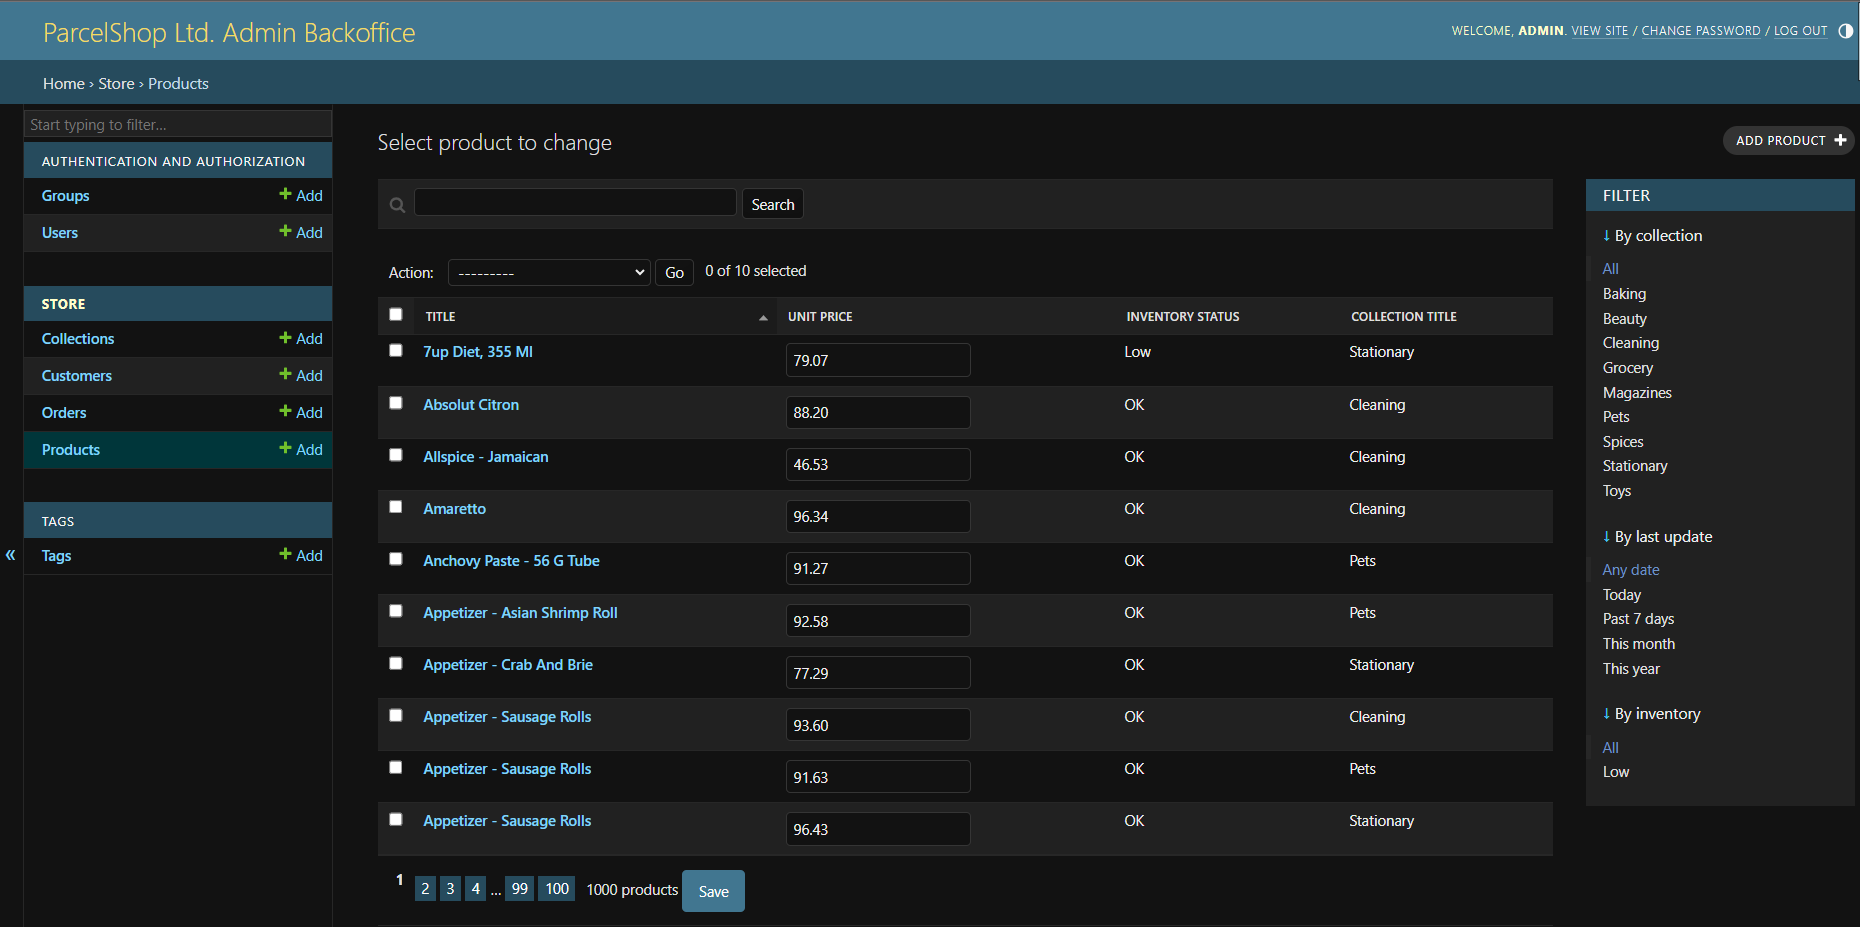Click the Go button
The width and height of the screenshot is (1860, 927).
[x=675, y=272]
